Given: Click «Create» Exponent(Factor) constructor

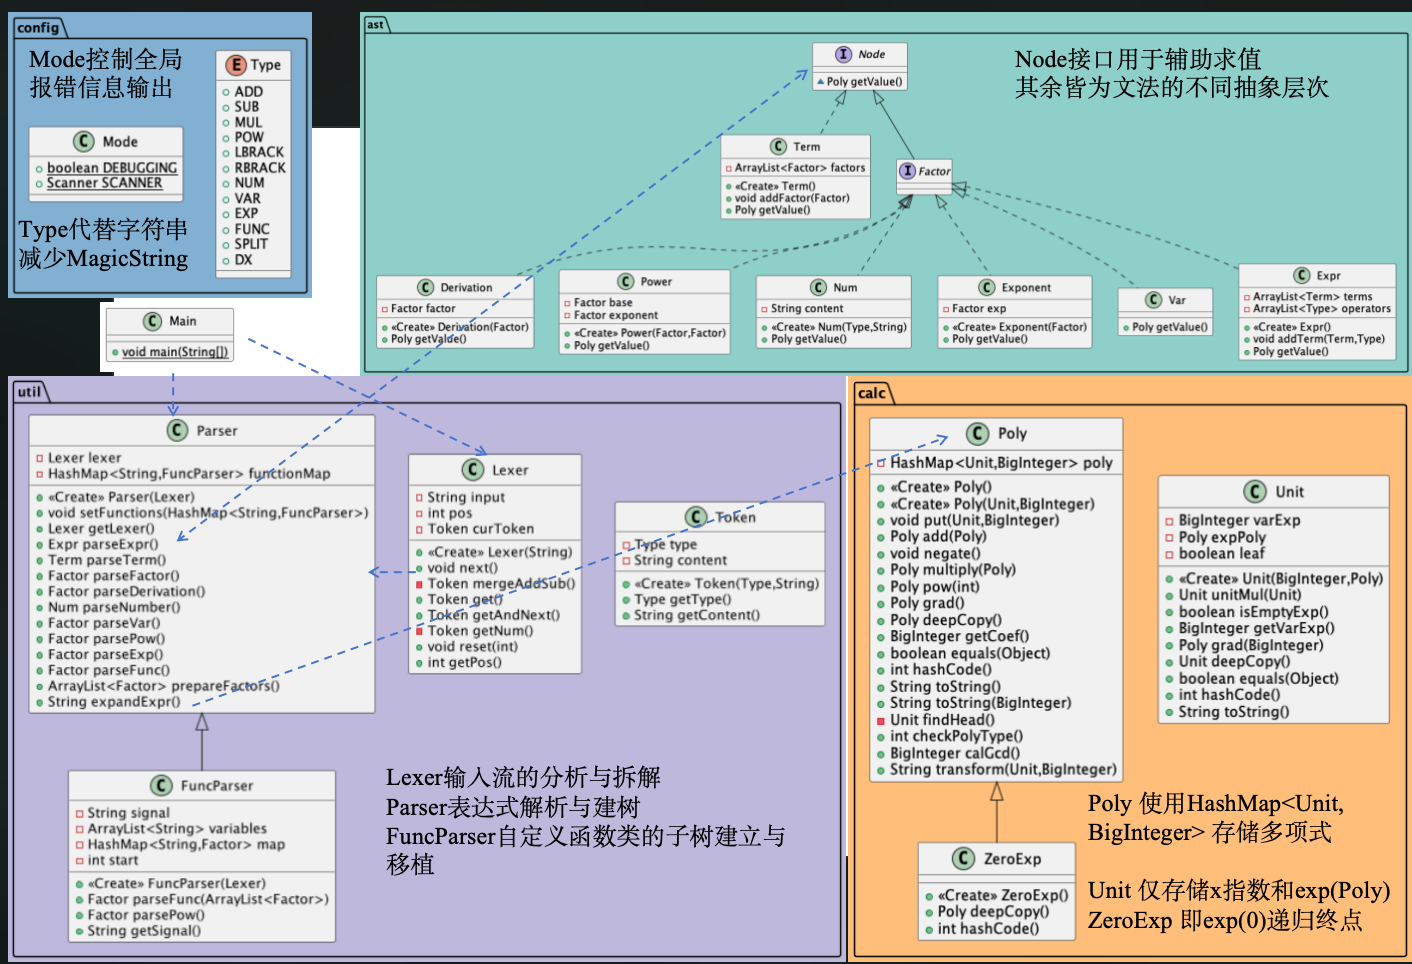Looking at the screenshot, I should (x=1019, y=327).
